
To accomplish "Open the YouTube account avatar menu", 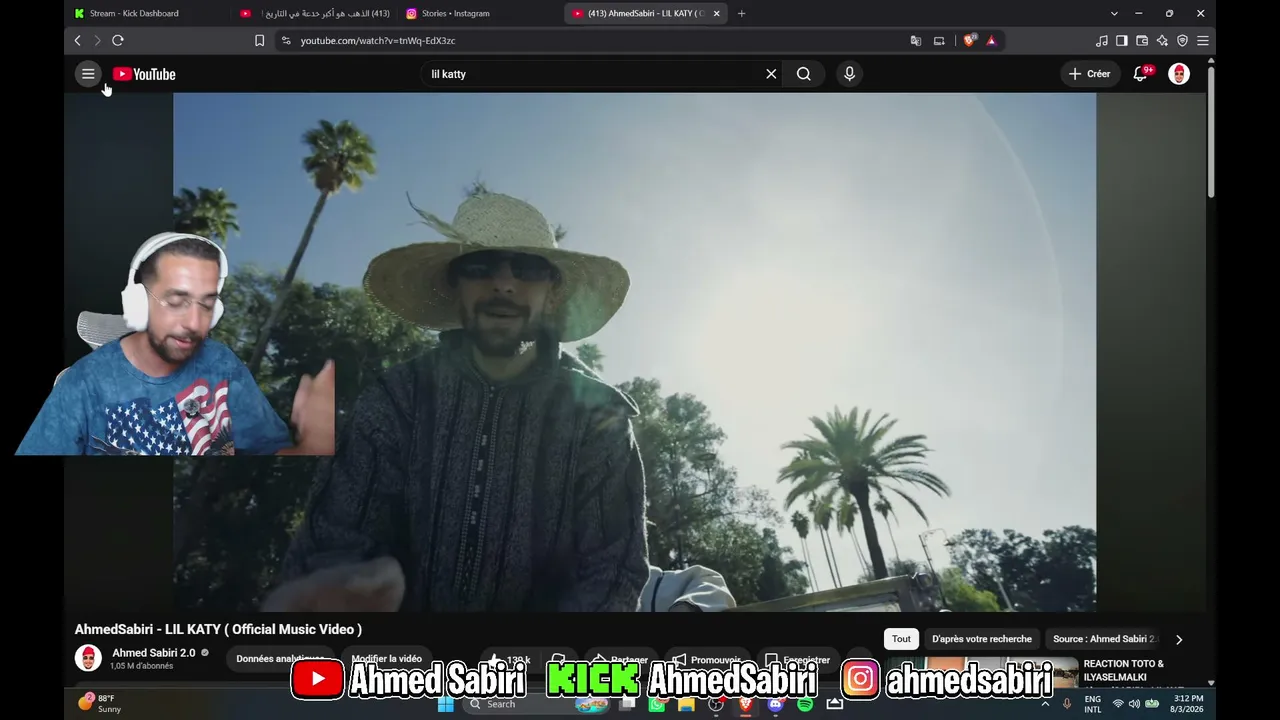I will point(1179,74).
